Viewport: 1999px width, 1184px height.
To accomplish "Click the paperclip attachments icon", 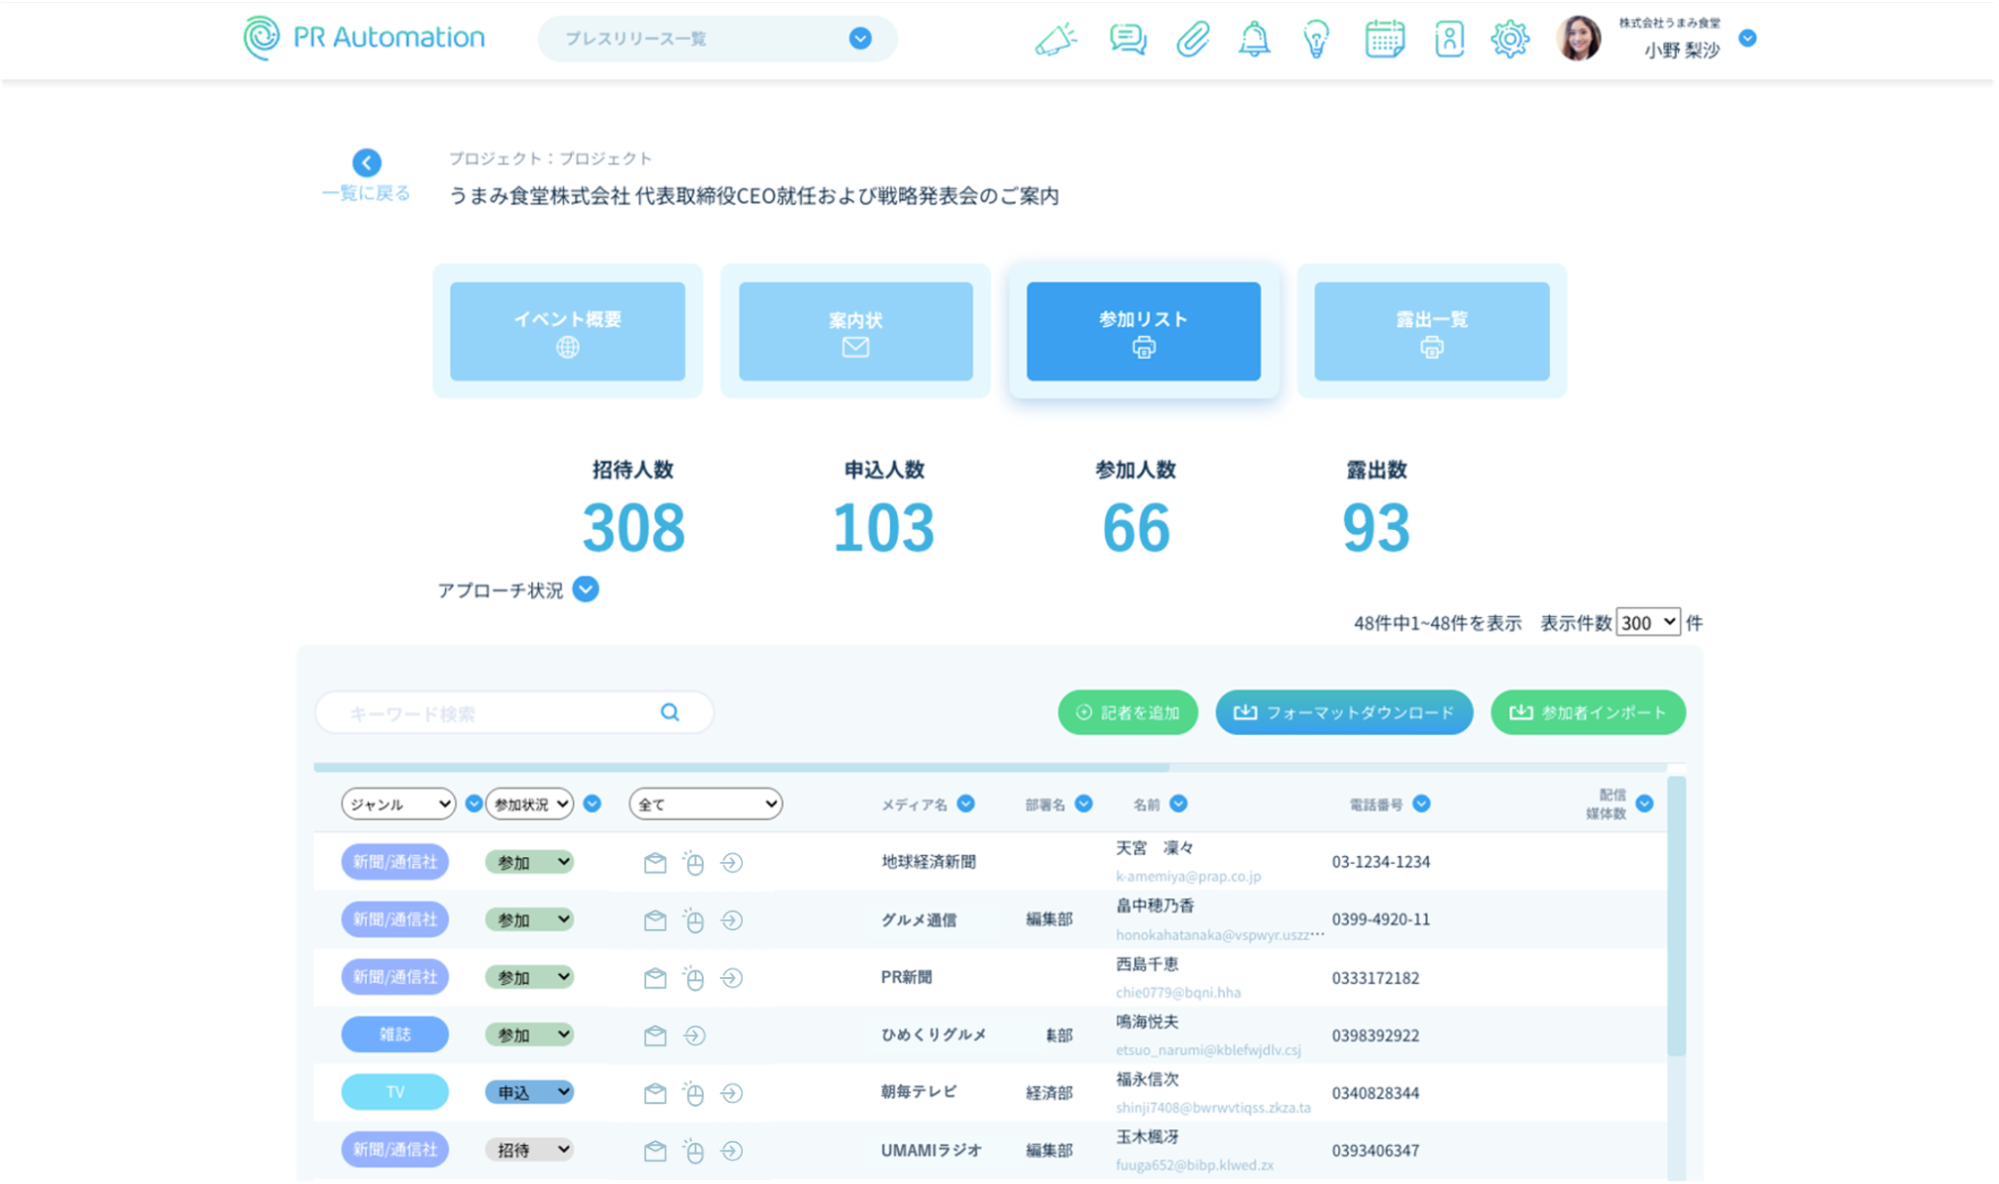I will click(1192, 40).
